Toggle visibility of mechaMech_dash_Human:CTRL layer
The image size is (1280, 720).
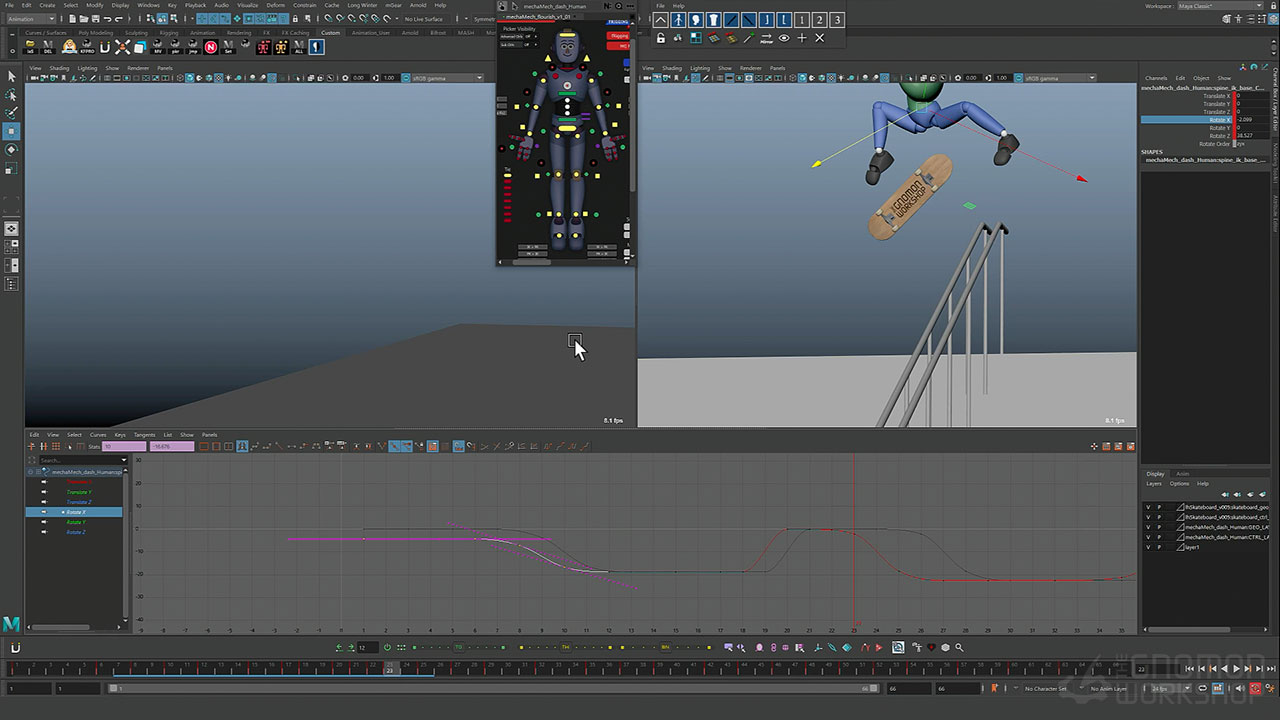point(1148,537)
